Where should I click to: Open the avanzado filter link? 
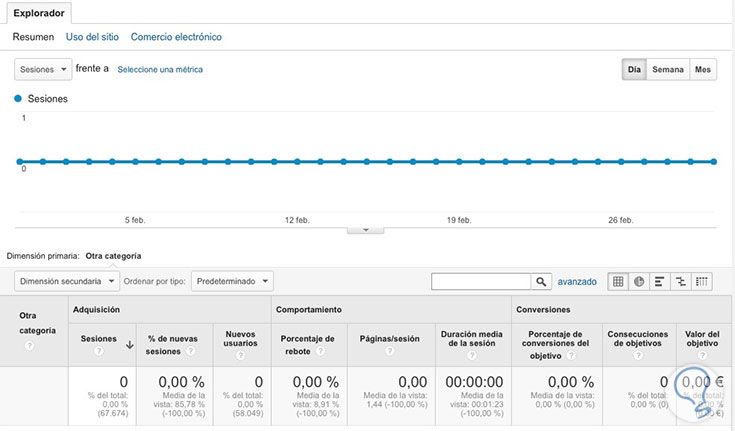(x=577, y=282)
